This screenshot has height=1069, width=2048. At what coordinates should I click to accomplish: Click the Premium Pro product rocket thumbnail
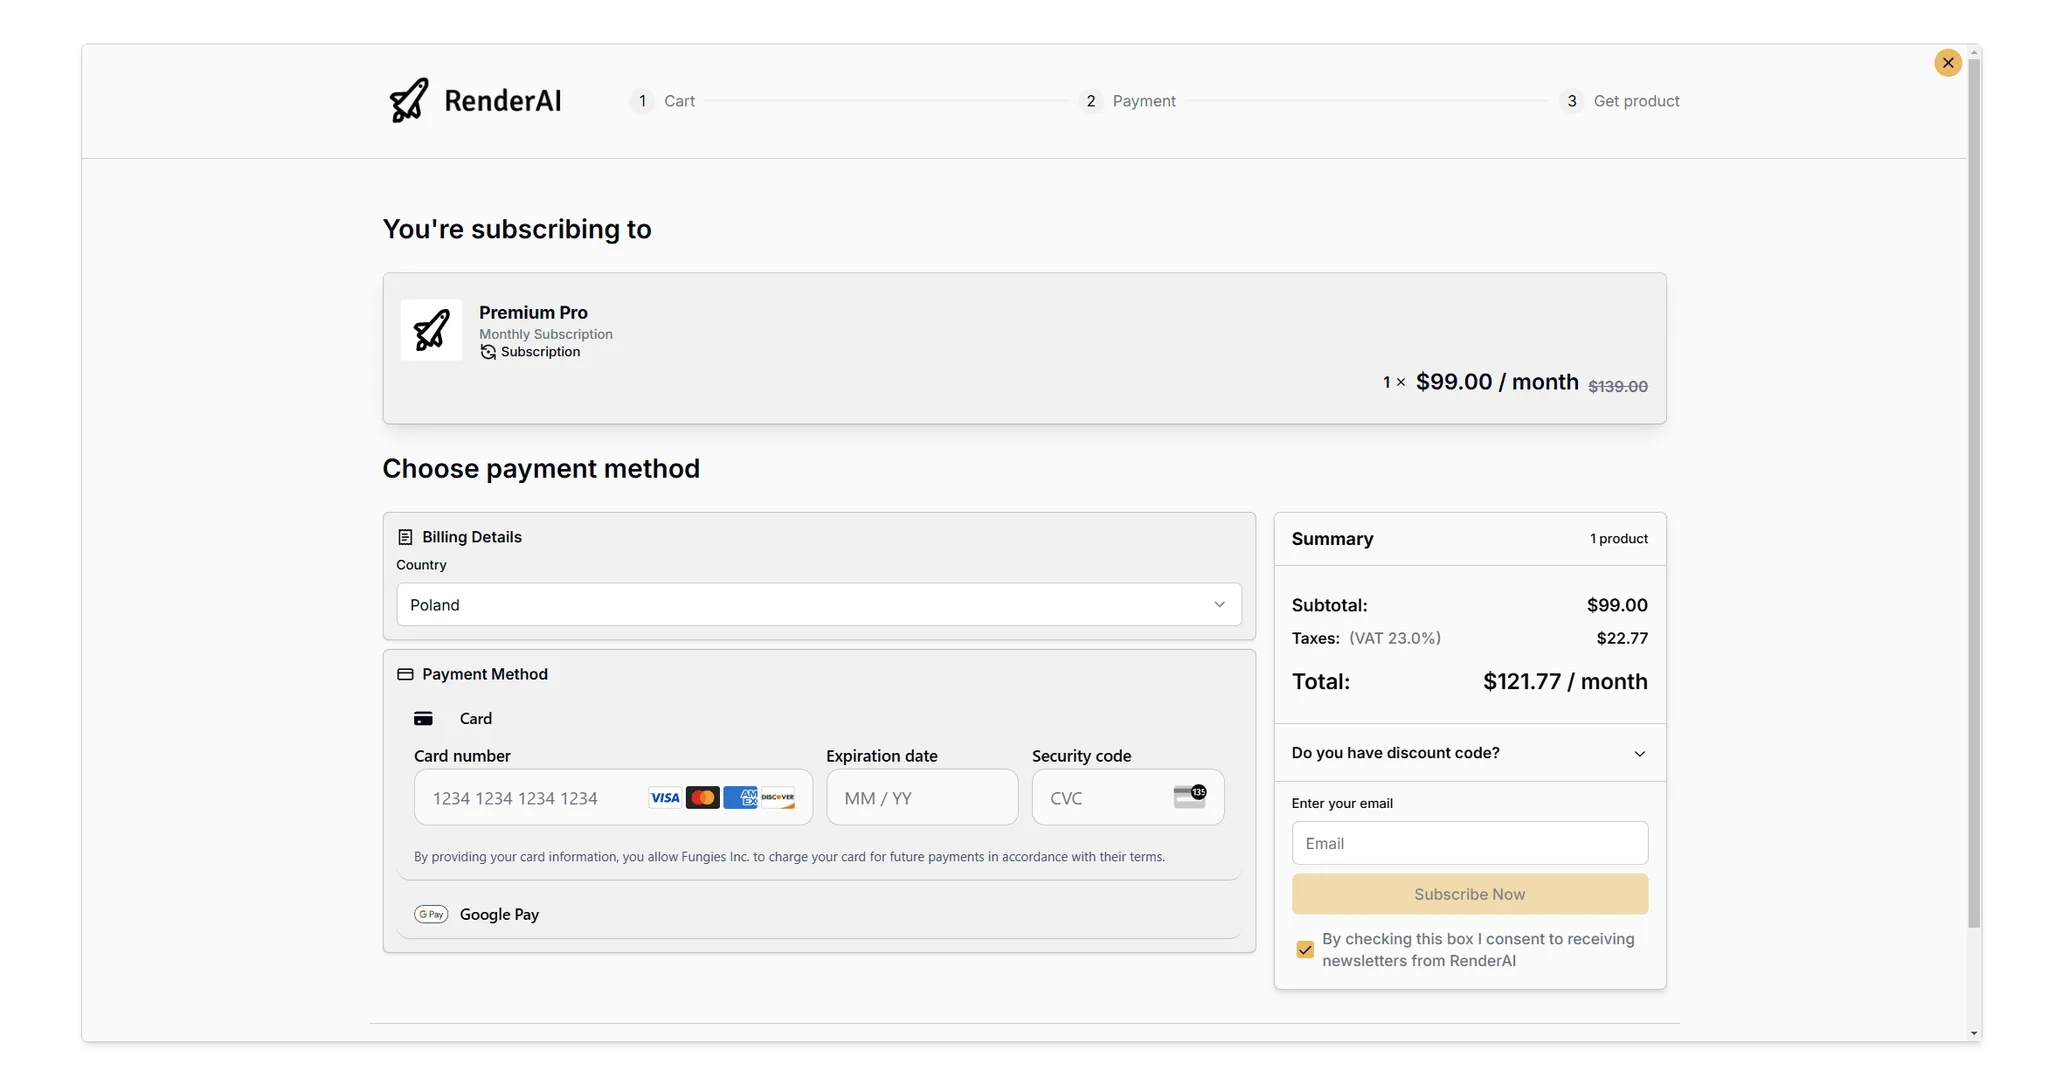click(x=431, y=330)
